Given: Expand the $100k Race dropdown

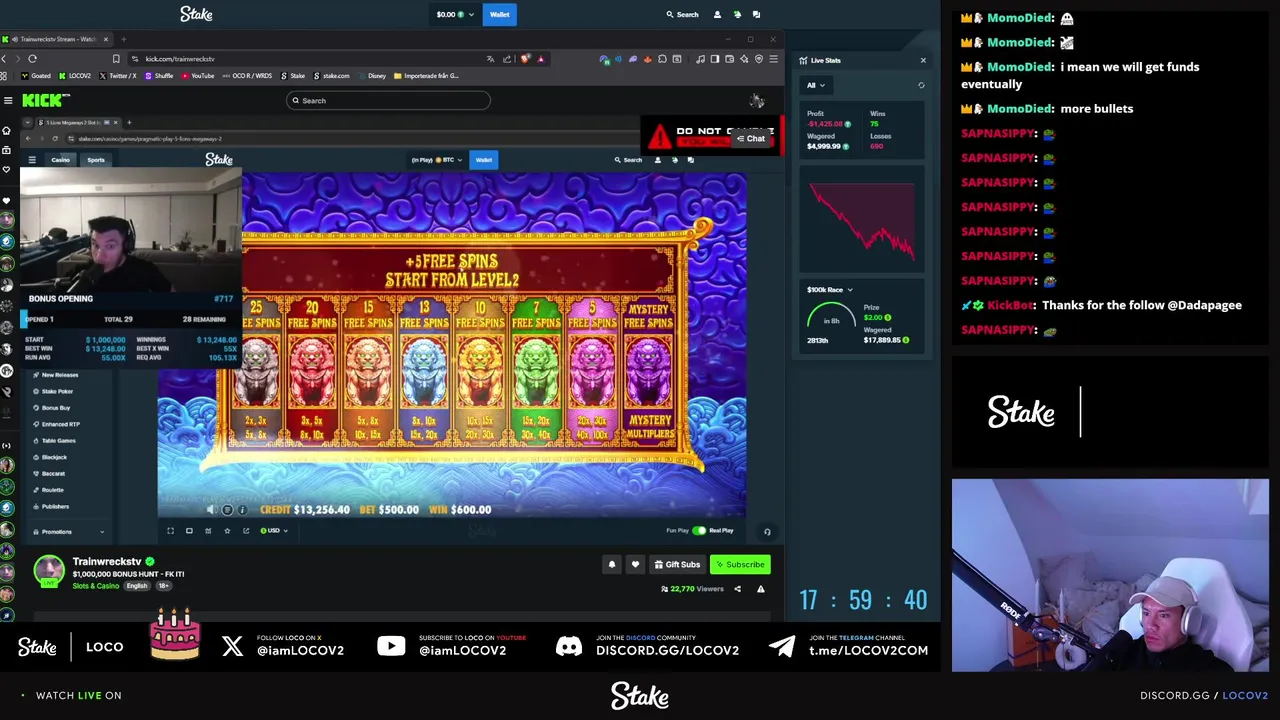Looking at the screenshot, I should [x=830, y=290].
